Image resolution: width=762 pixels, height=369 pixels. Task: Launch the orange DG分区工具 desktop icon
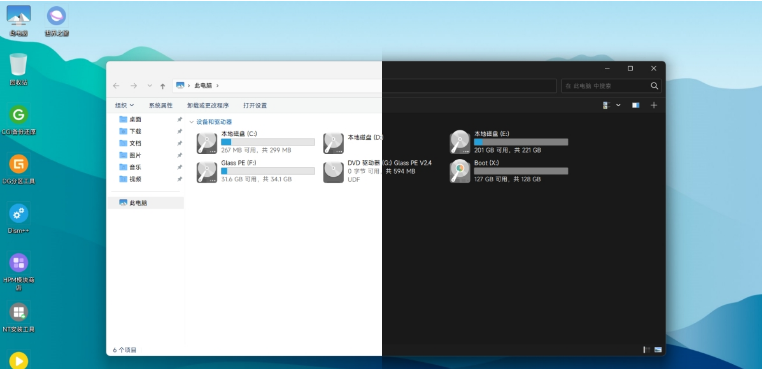tap(18, 169)
